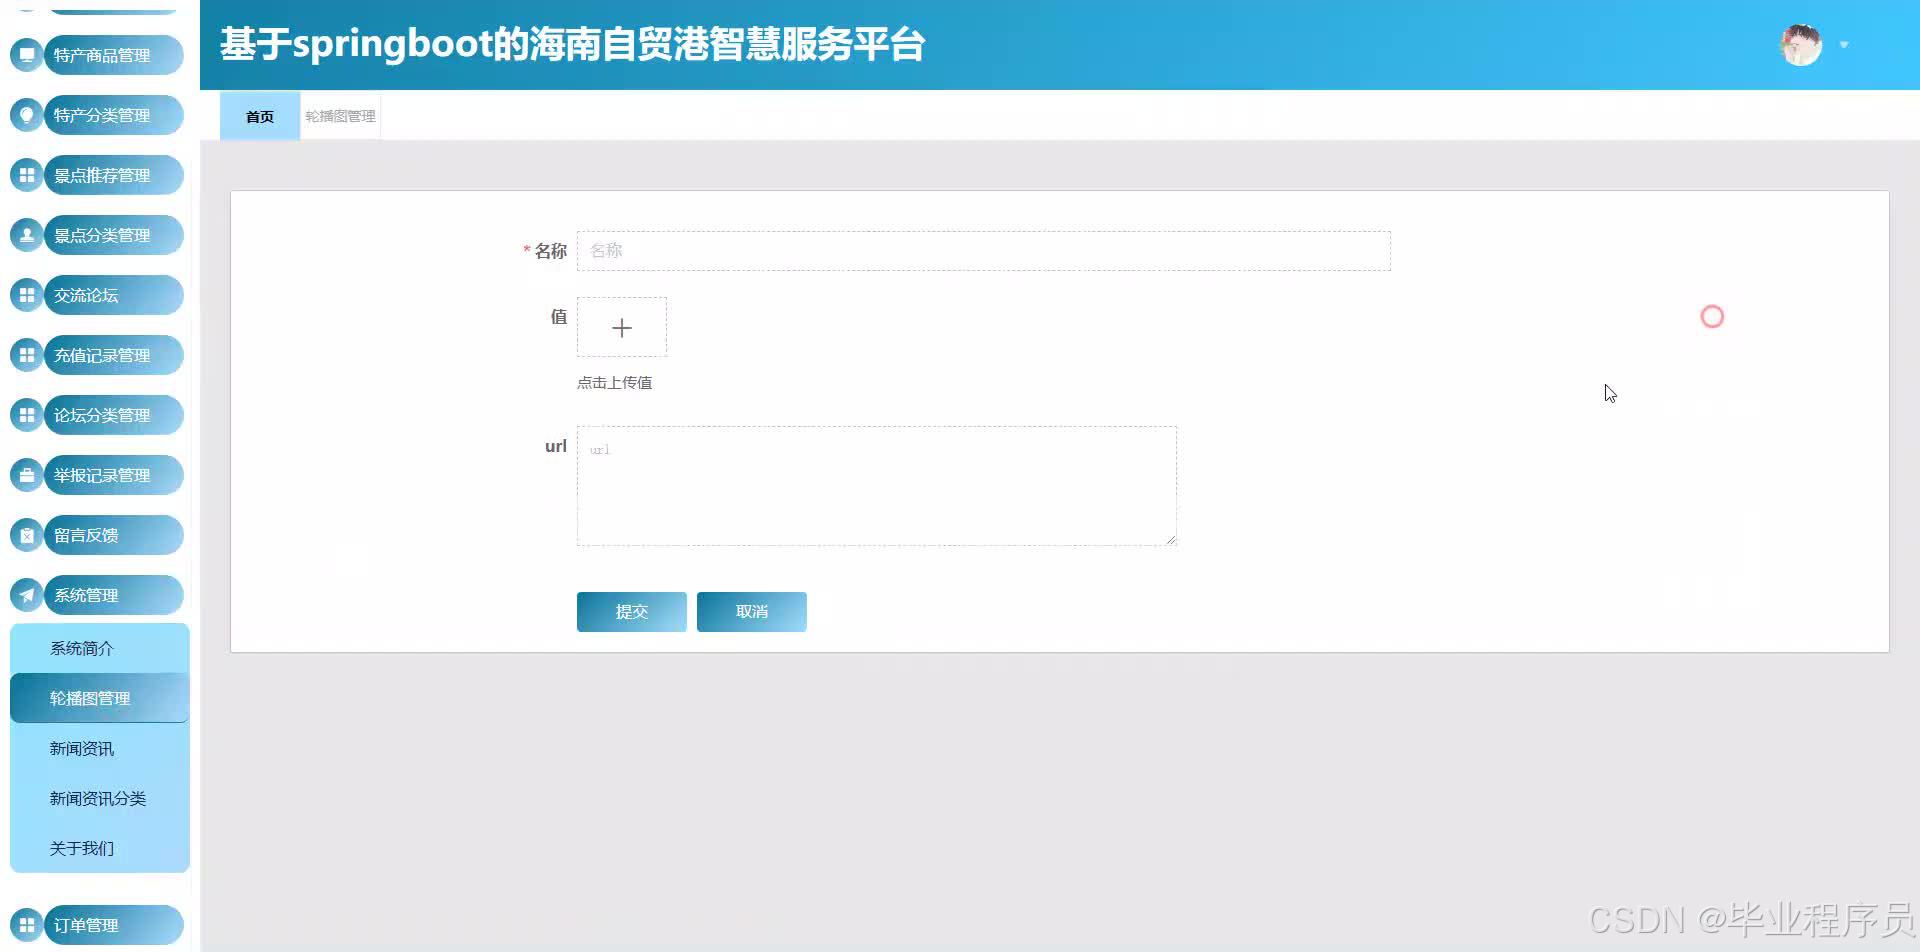
Task: Click the plus icon to upload 值
Action: pos(622,327)
